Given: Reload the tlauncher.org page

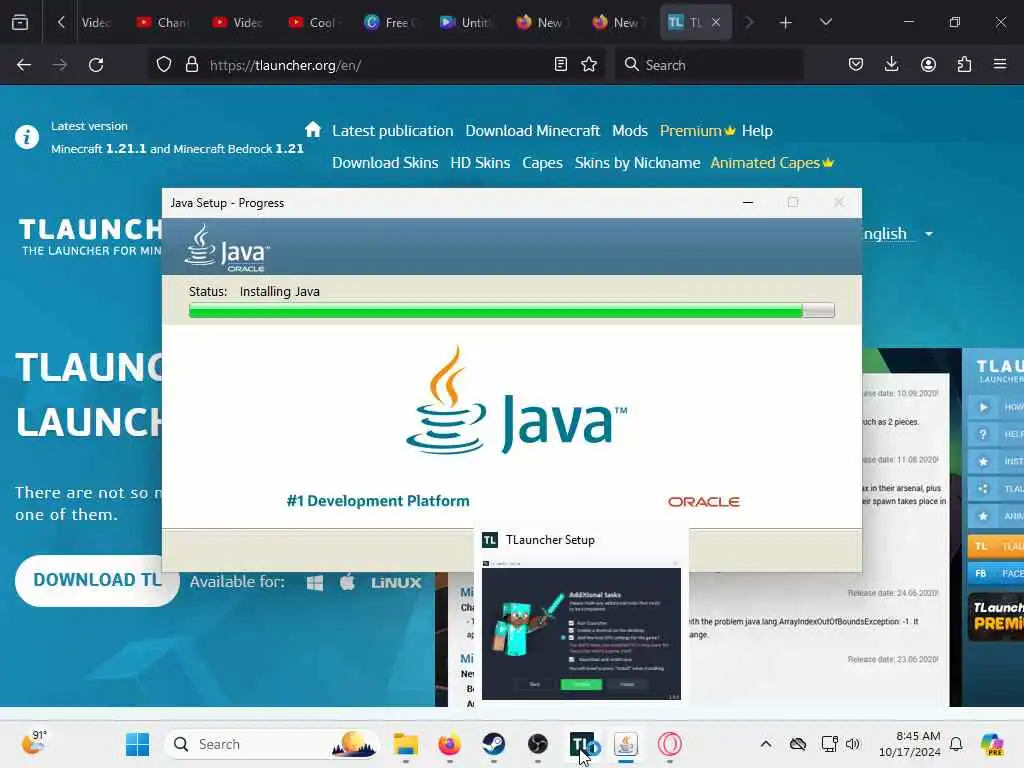Looking at the screenshot, I should click(x=96, y=65).
